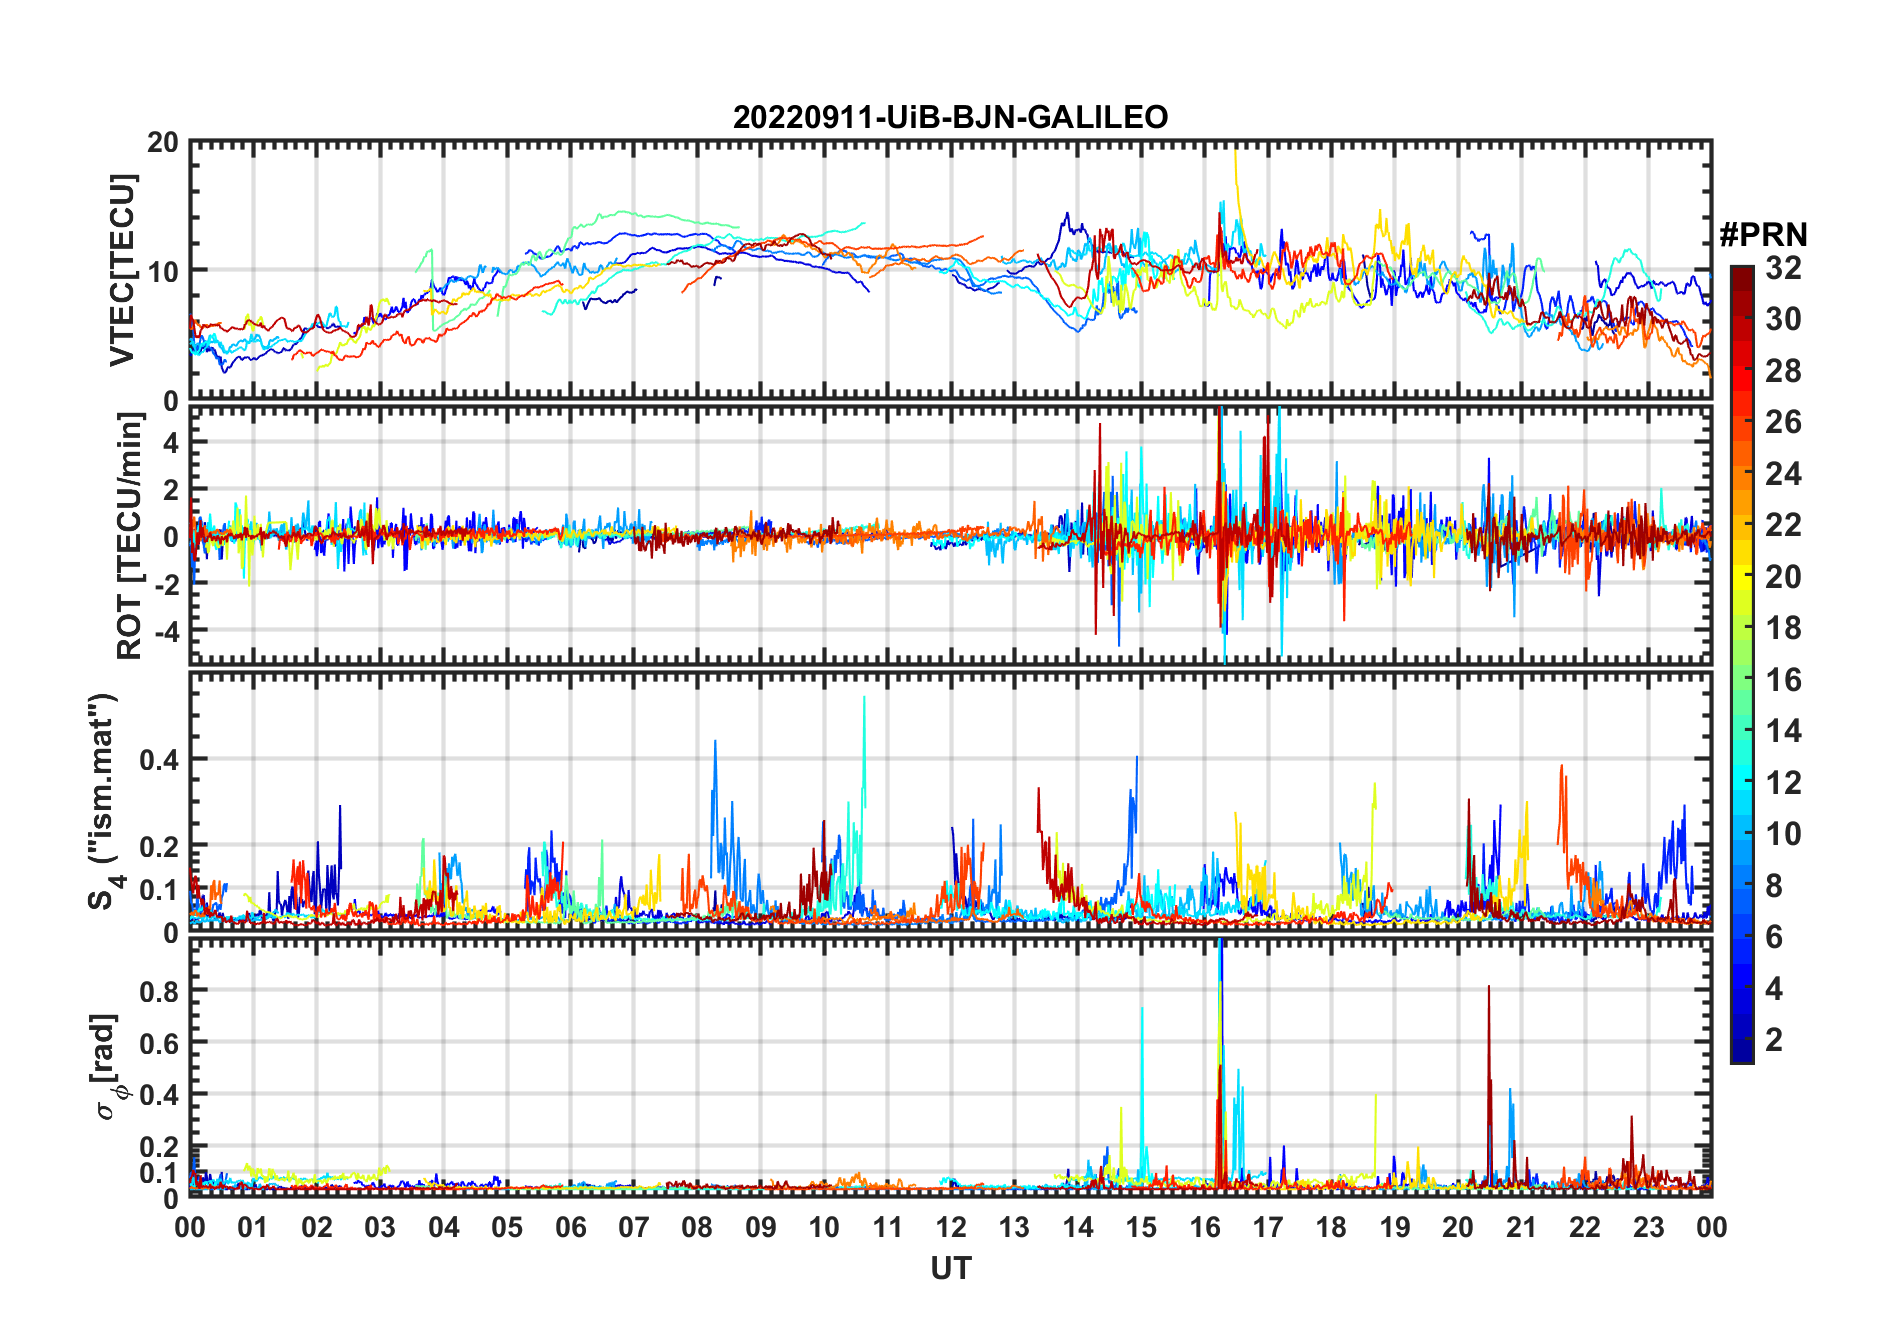Viewport: 1902px width, 1330px height.
Task: Select the ROT [TECU/min] y-axis label
Action: [130, 536]
